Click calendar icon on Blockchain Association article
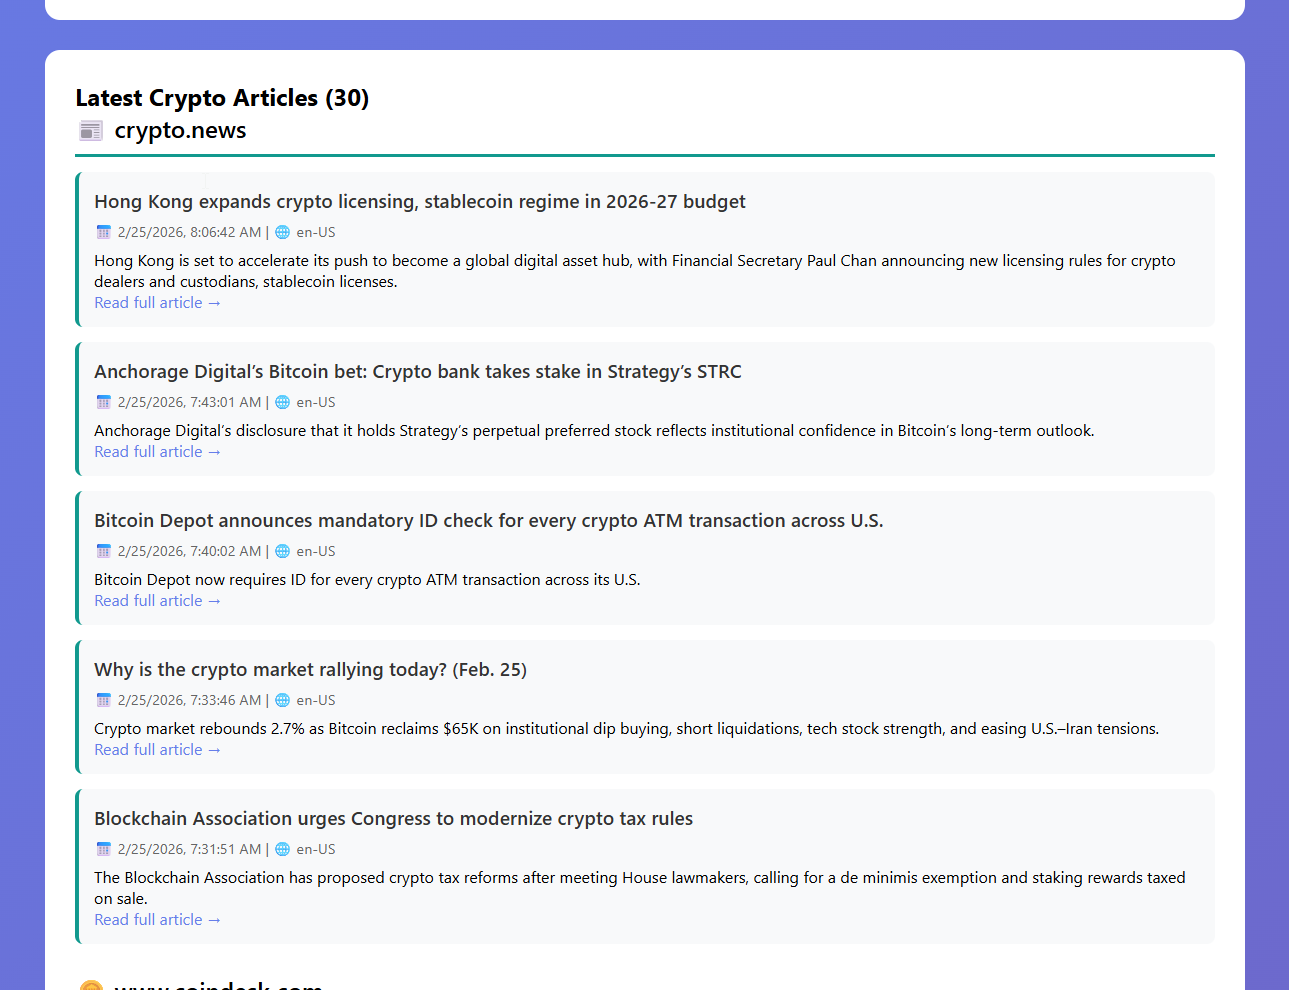 [103, 849]
